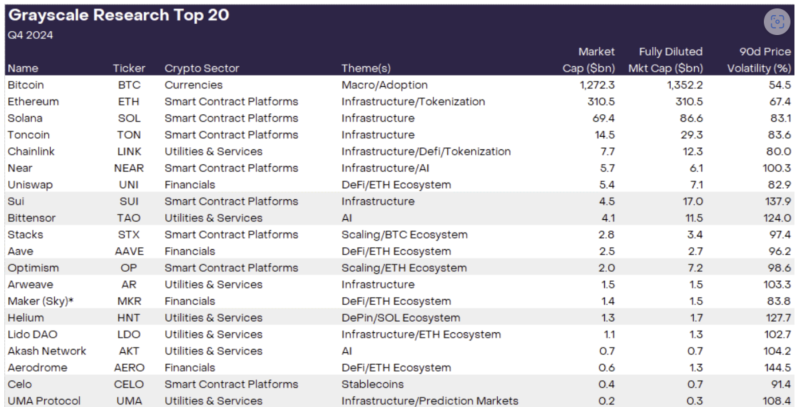Click the Ethereum row name
Screen dimensions: 800x407
coord(33,102)
